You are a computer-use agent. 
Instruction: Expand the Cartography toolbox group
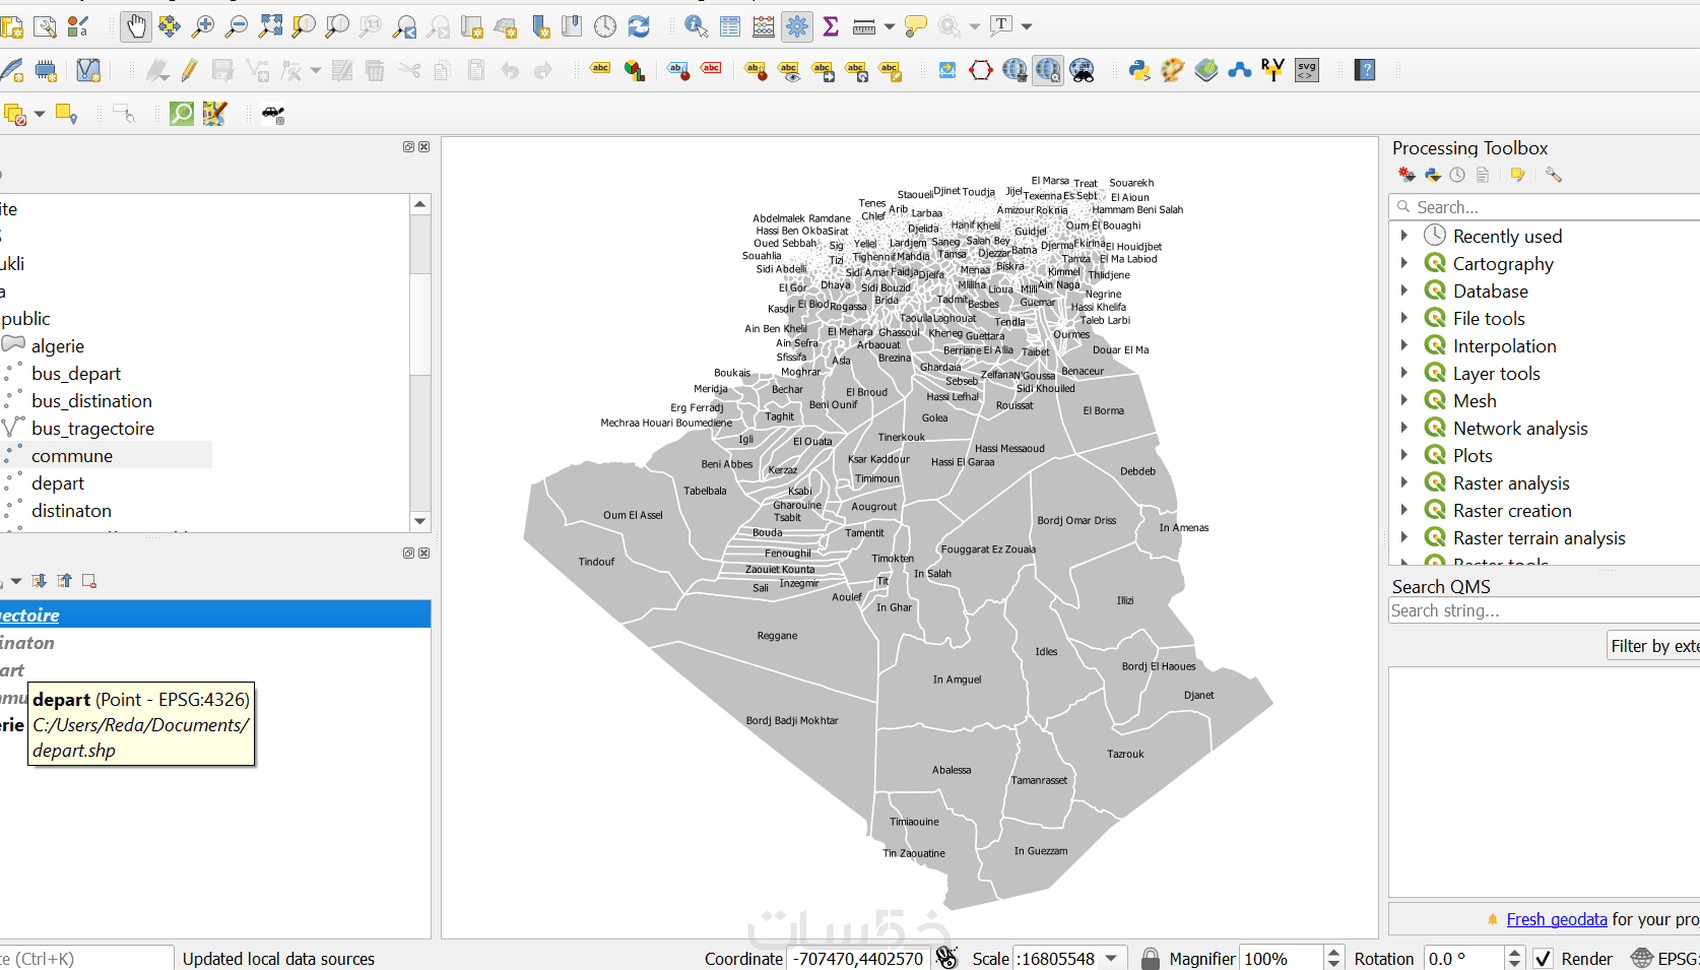(x=1404, y=263)
